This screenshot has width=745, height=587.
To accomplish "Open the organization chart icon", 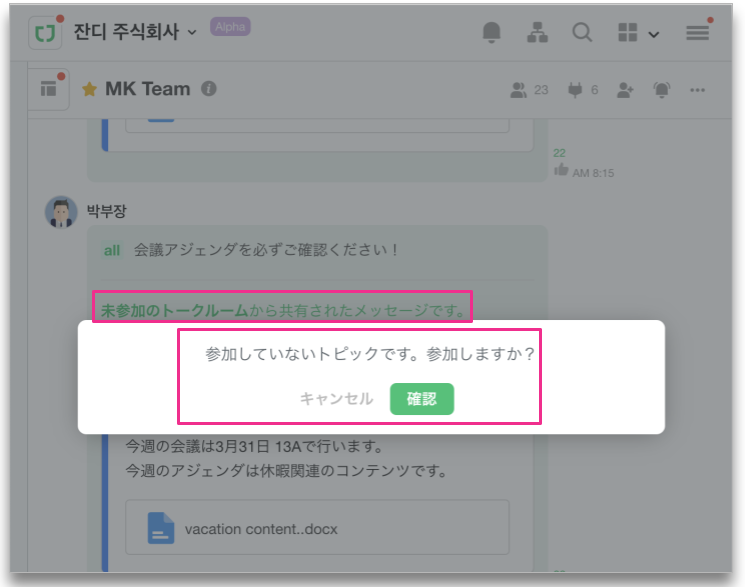I will (537, 32).
